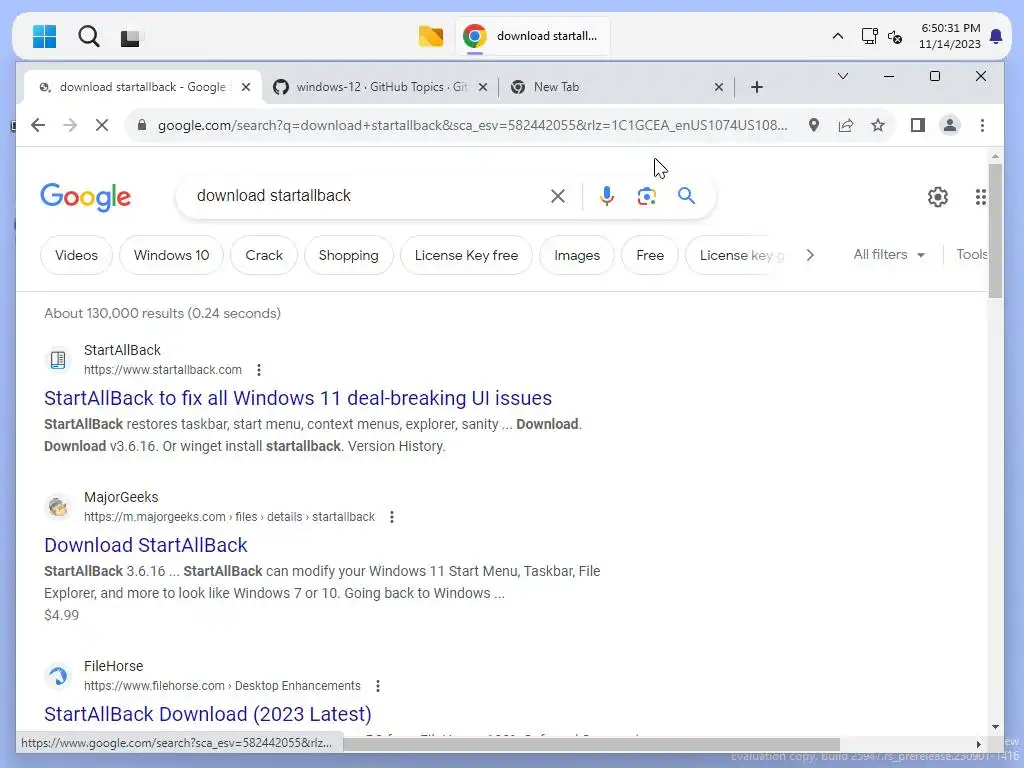Open the Download StartAllBack MajorGeeks link
The image size is (1024, 768).
click(146, 545)
